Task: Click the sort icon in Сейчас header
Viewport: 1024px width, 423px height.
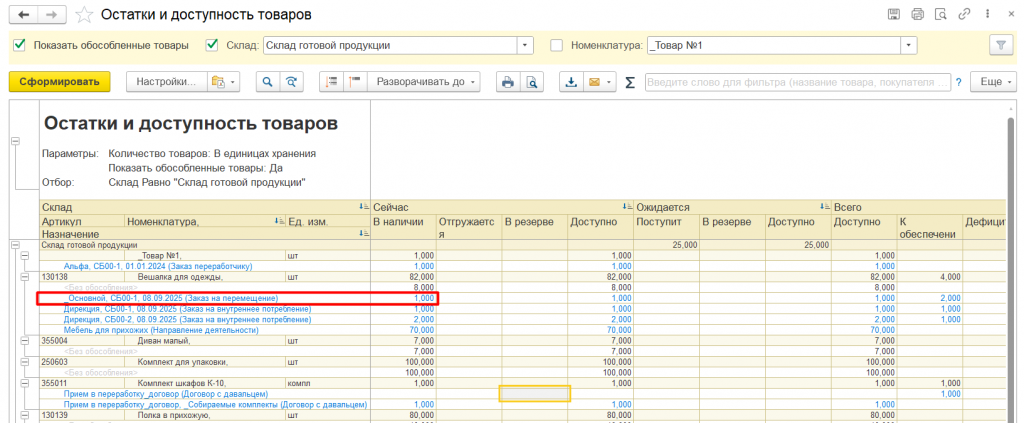Action: (629, 207)
